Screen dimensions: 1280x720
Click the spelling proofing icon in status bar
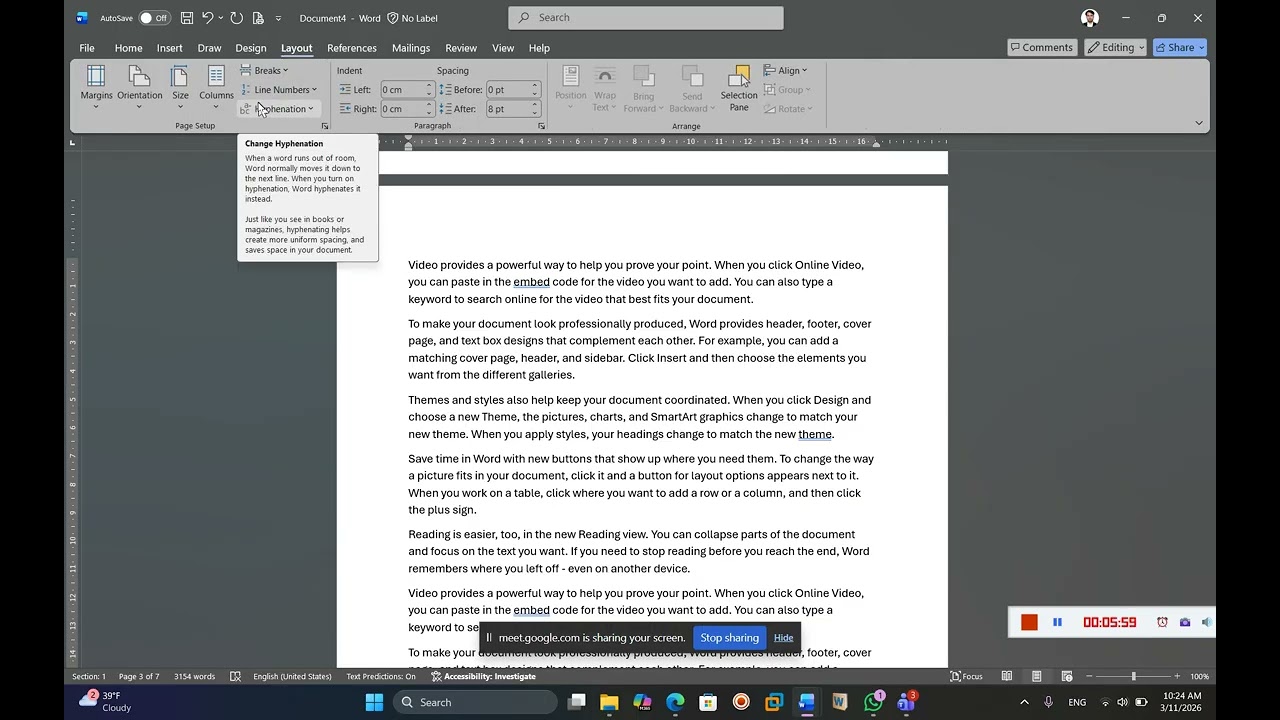click(x=235, y=676)
